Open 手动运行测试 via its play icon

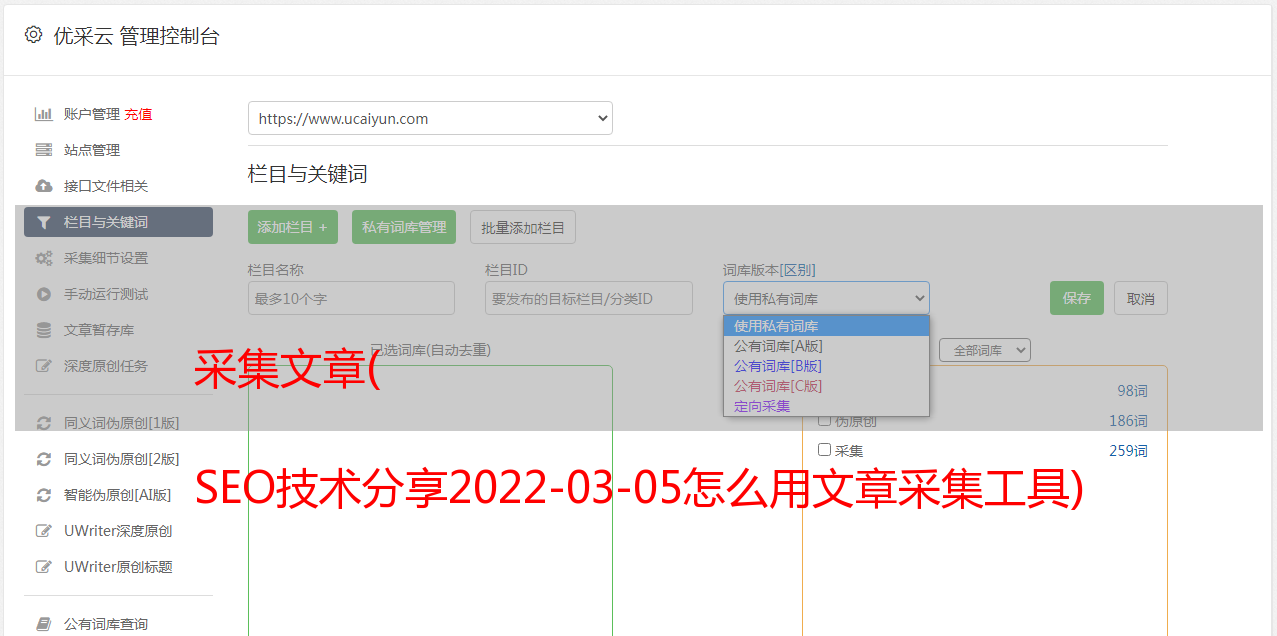pos(43,294)
